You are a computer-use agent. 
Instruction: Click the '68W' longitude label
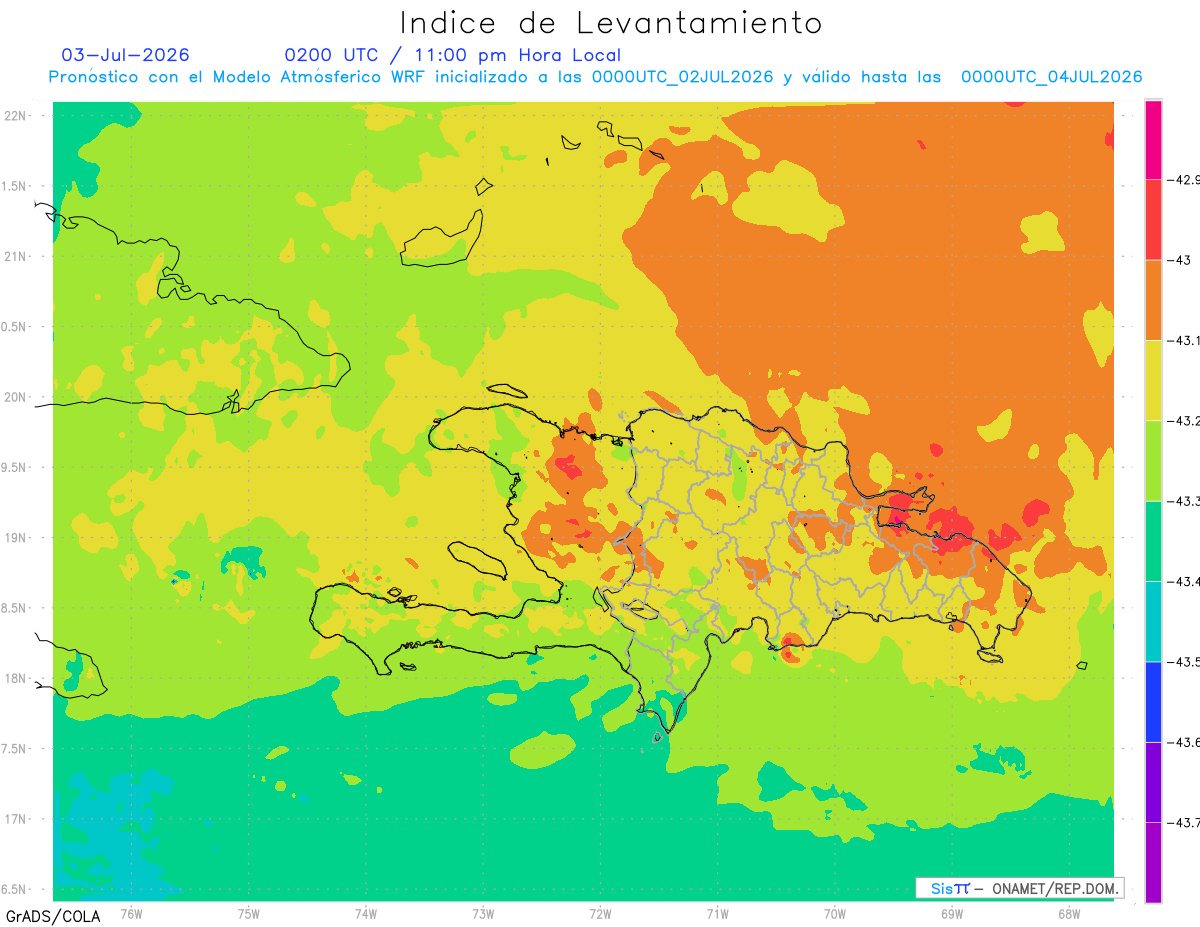click(x=1068, y=913)
